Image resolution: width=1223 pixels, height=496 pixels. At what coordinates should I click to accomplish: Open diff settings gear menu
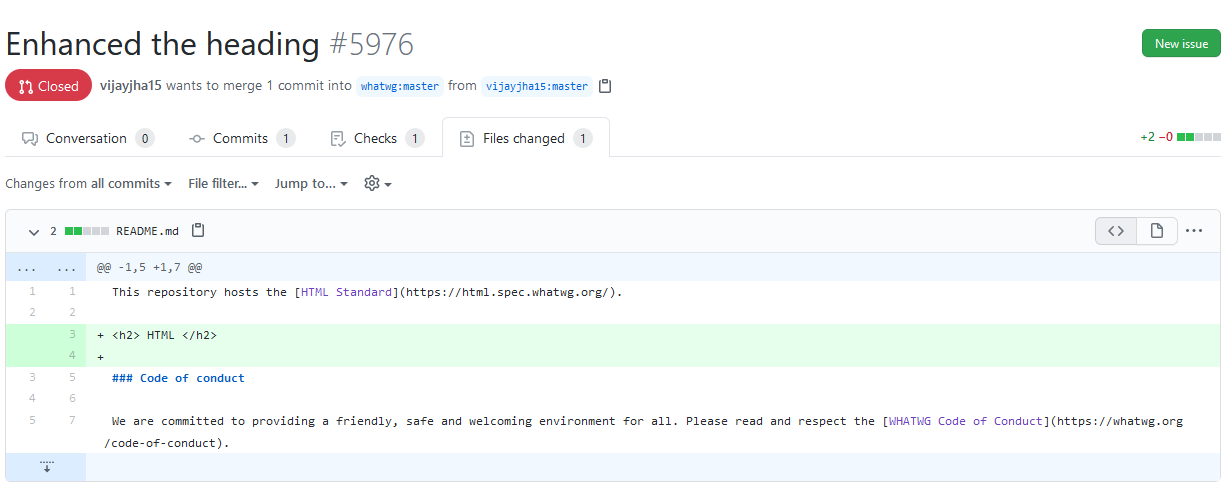(x=377, y=183)
